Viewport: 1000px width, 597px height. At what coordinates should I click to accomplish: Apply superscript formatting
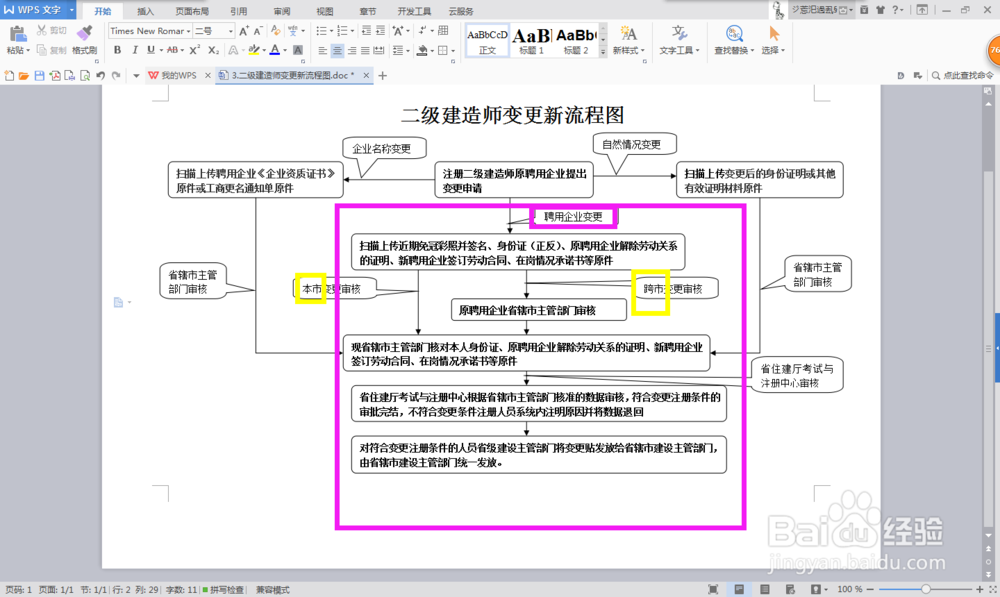193,50
